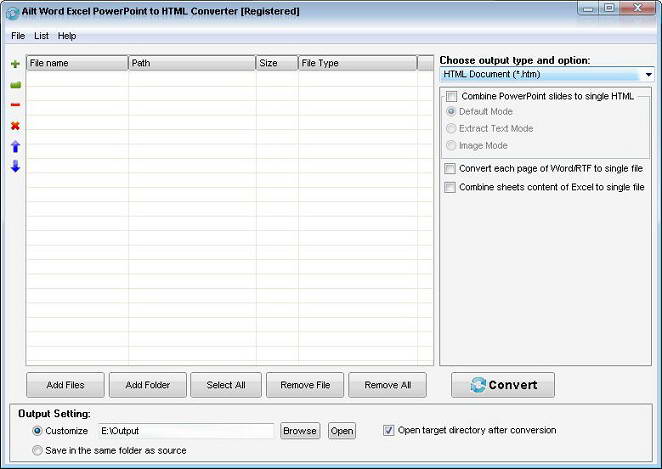Viewport: 662px width, 469px height.
Task: Click the E:\Output path field
Action: [x=186, y=431]
